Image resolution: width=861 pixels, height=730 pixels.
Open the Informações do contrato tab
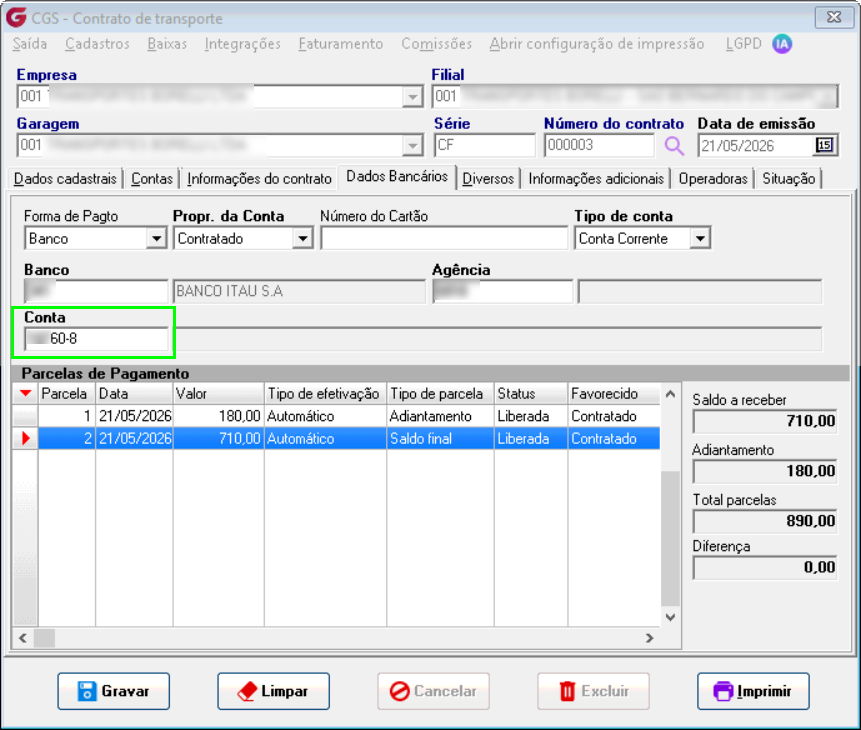259,179
